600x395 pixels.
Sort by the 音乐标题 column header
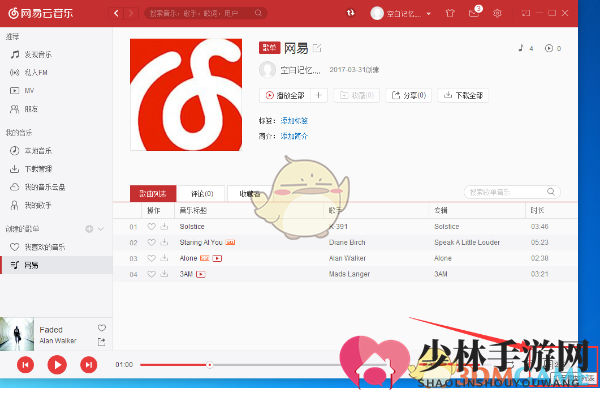(x=193, y=211)
